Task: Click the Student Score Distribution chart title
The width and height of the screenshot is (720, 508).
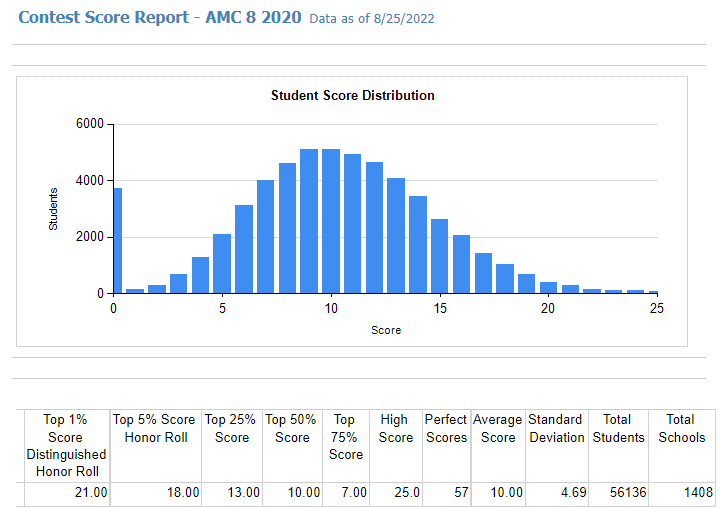Action: (352, 96)
